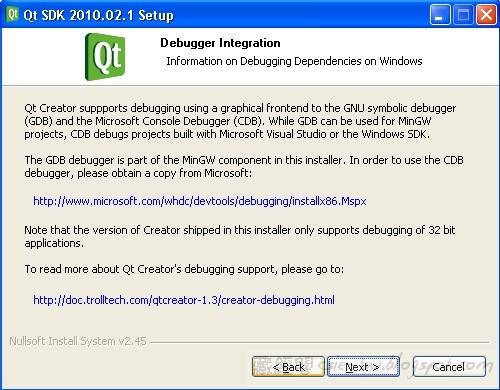The image size is (500, 390).
Task: Cancel the Qt SDK setup
Action: 449,367
